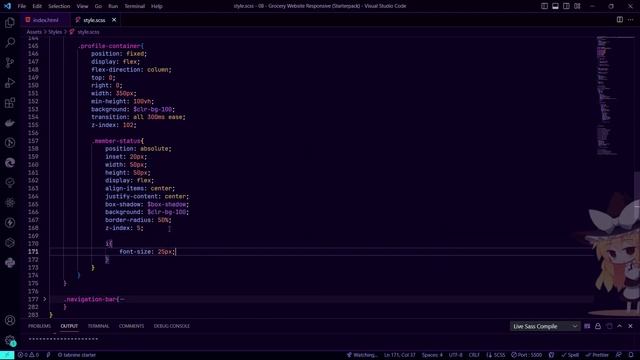
Task: Open Run and Debug view
Action: coord(10,82)
